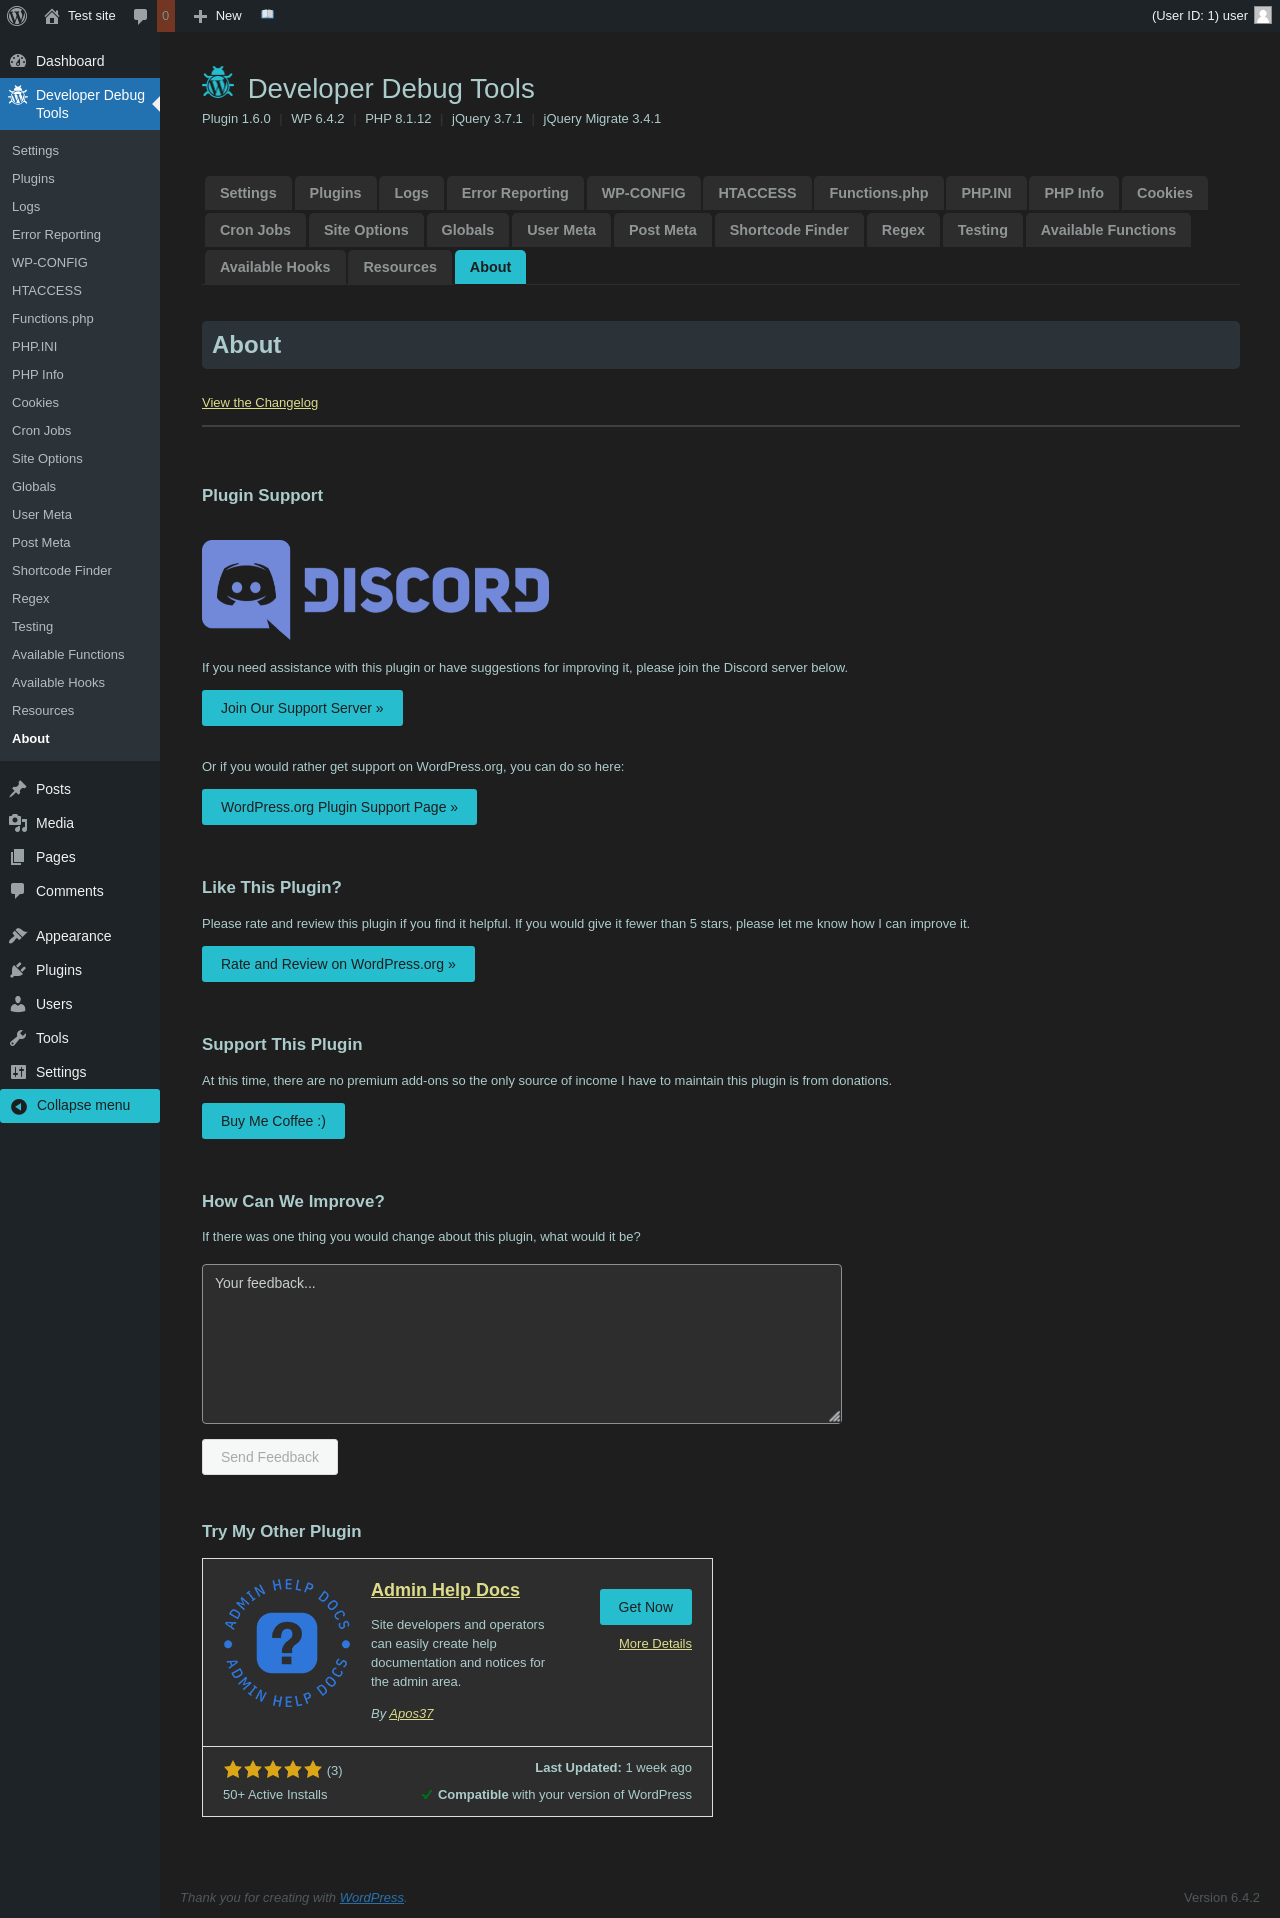Click the Pages icon in sidebar
Viewport: 1280px width, 1918px height.
(18, 857)
